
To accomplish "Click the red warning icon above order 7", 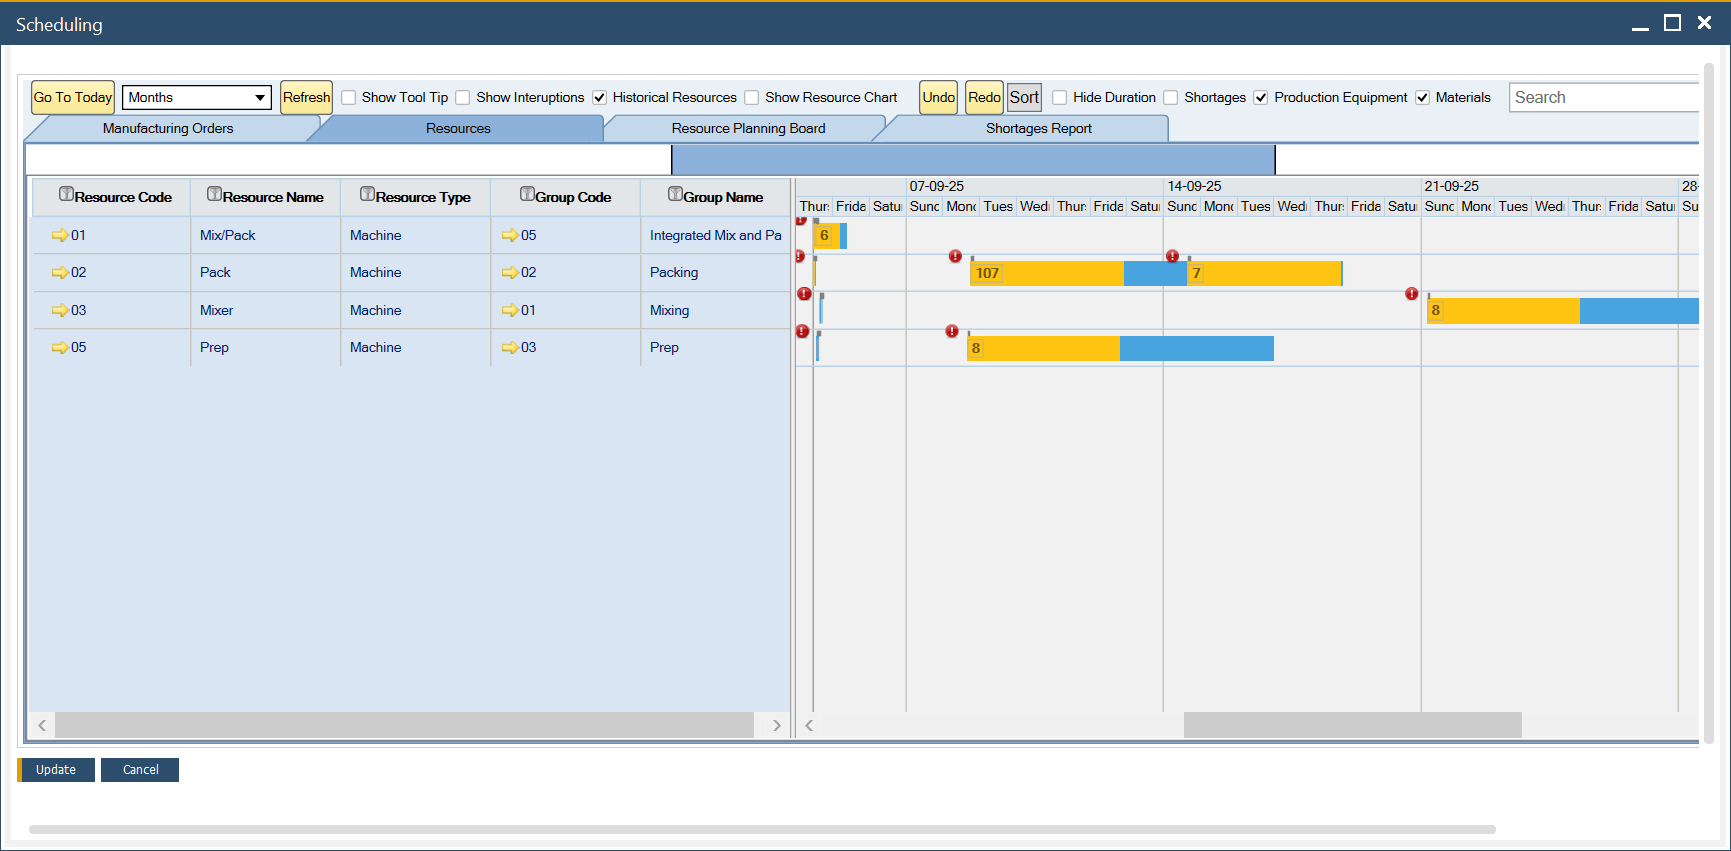I will (x=1172, y=256).
